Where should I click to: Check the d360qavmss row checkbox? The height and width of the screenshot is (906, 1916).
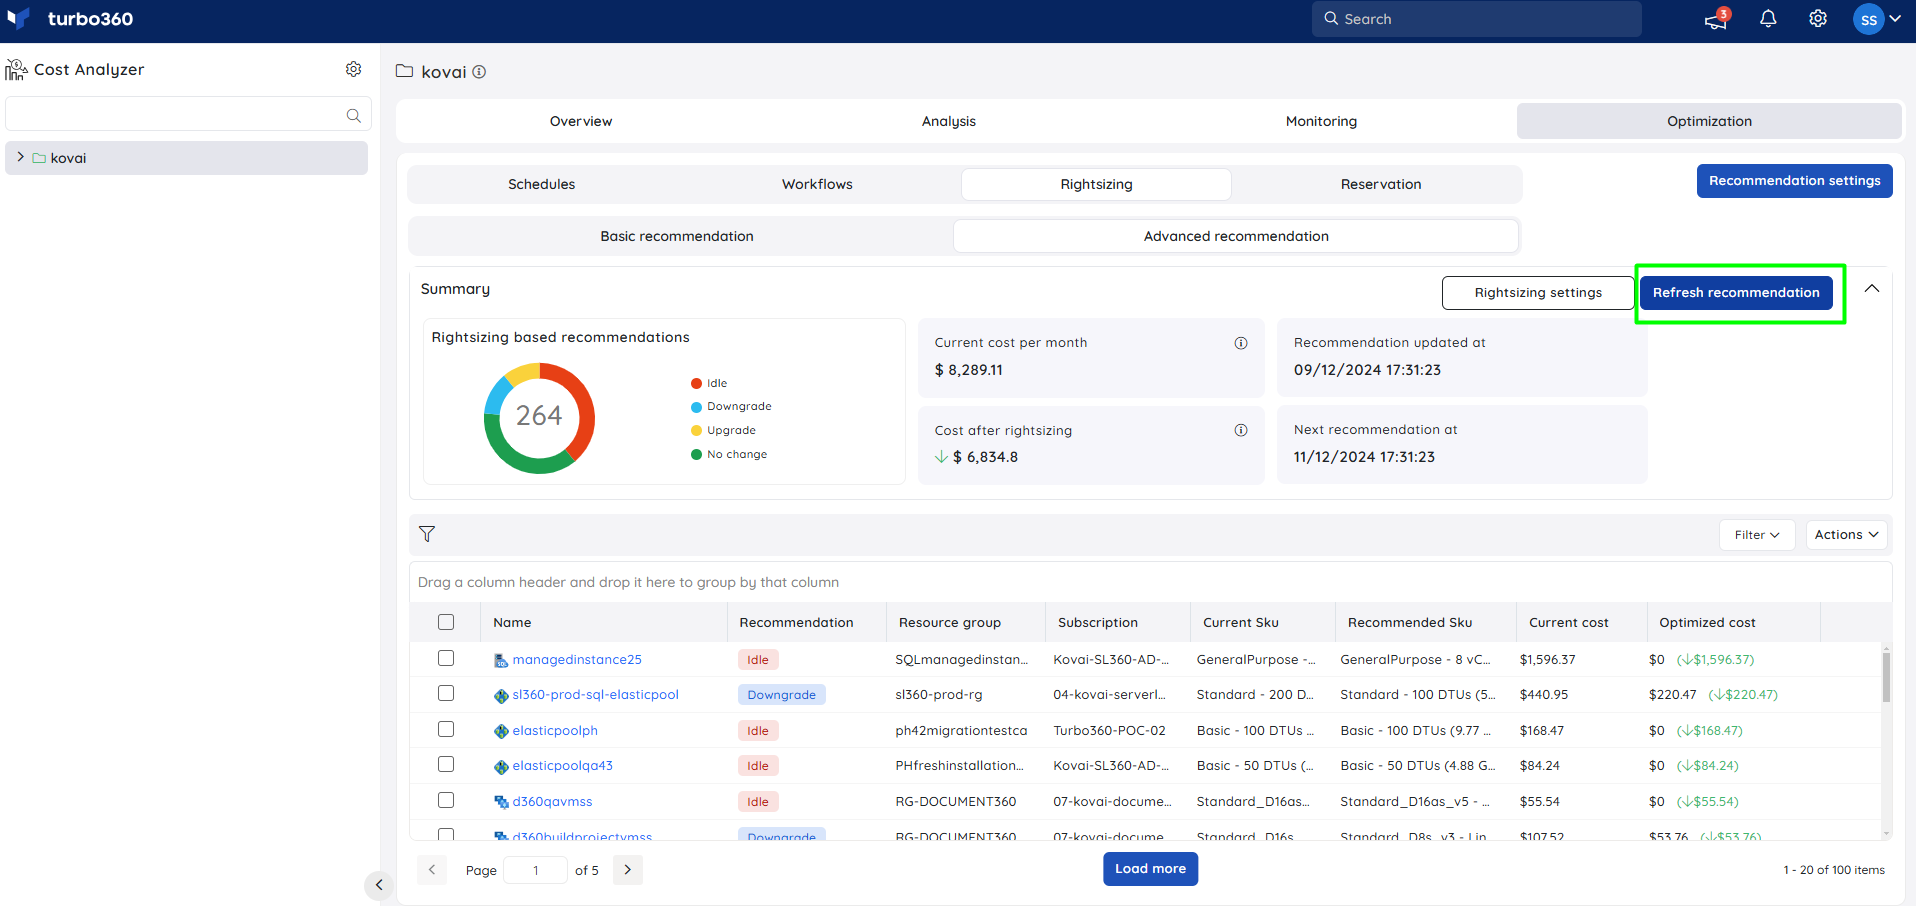coord(446,800)
